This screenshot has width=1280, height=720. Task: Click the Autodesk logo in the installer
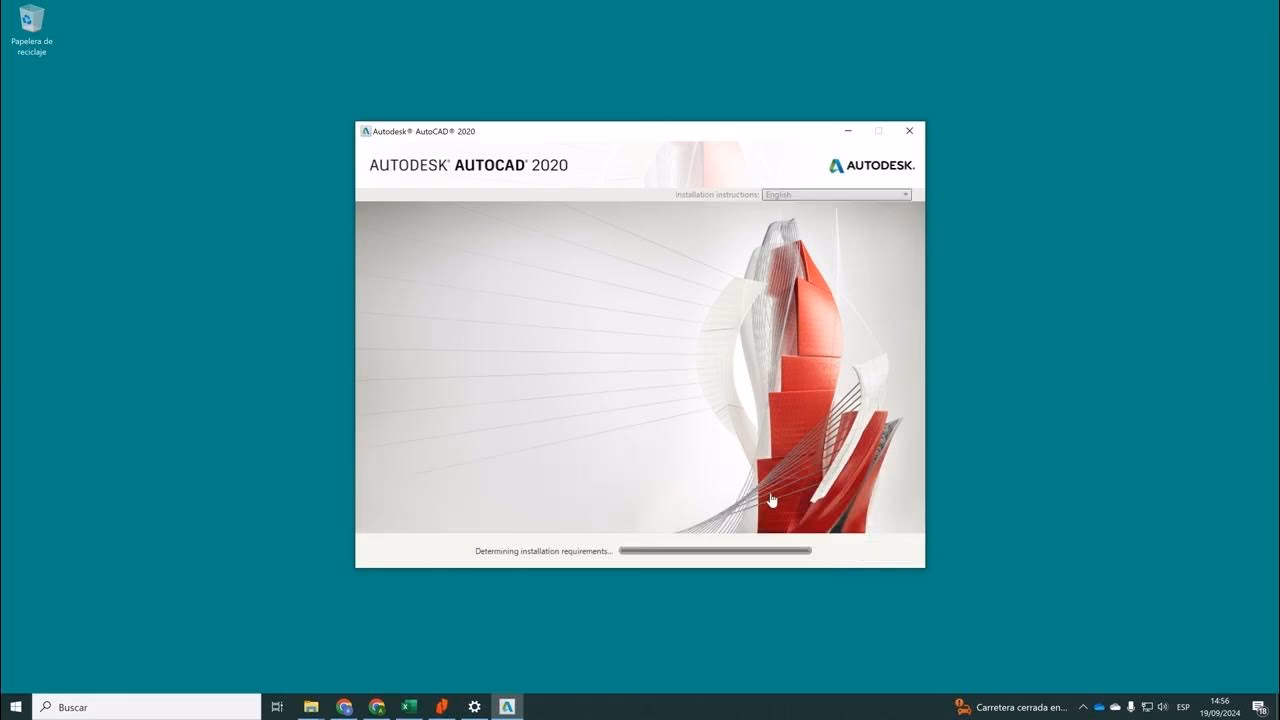(x=870, y=165)
